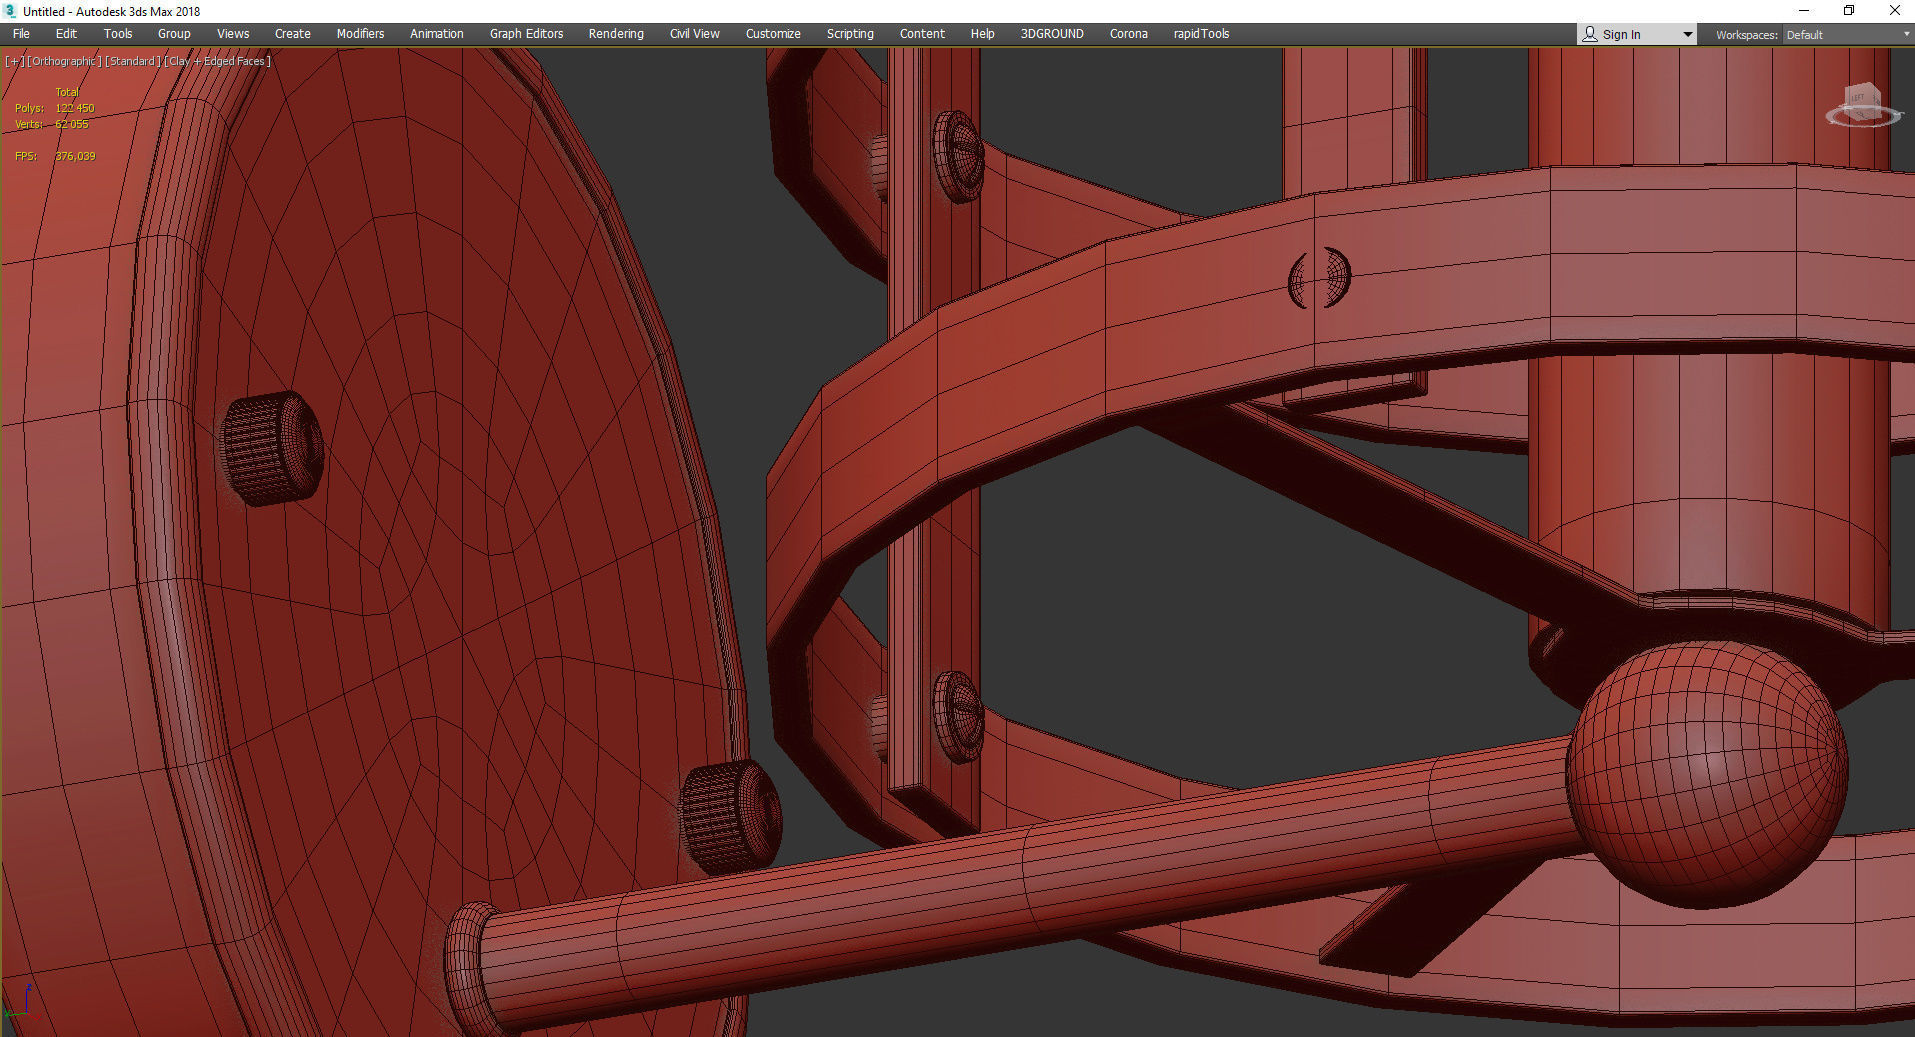Open the Graph Editors menu

pos(526,34)
